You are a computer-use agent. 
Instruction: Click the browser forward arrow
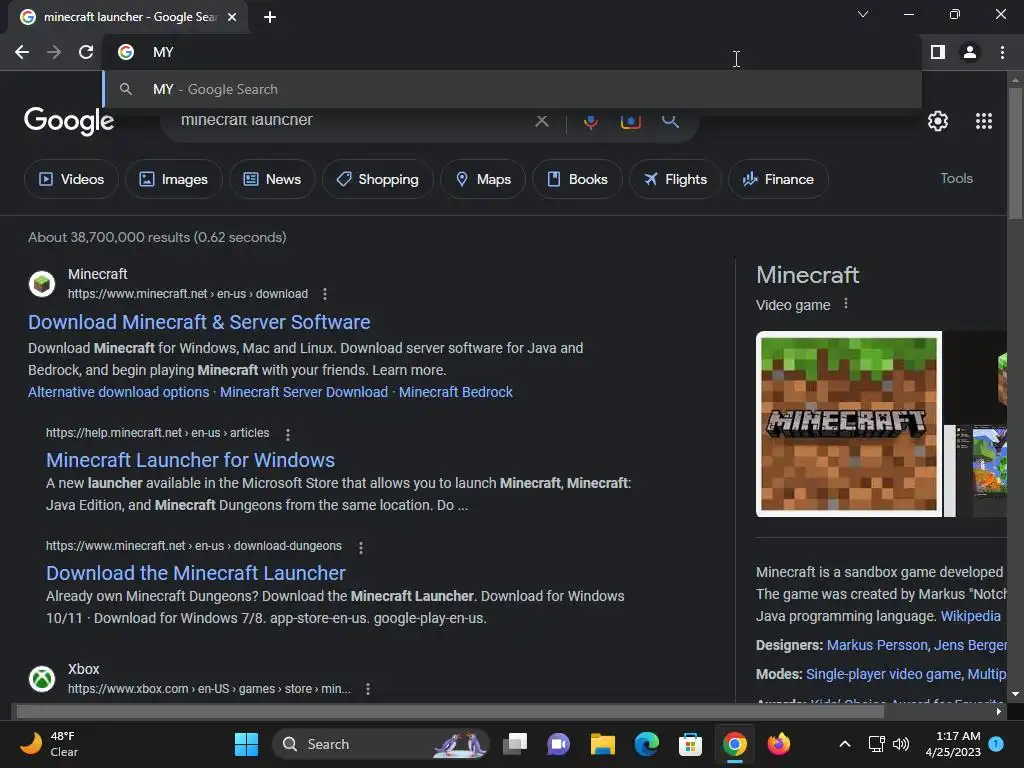[x=54, y=52]
